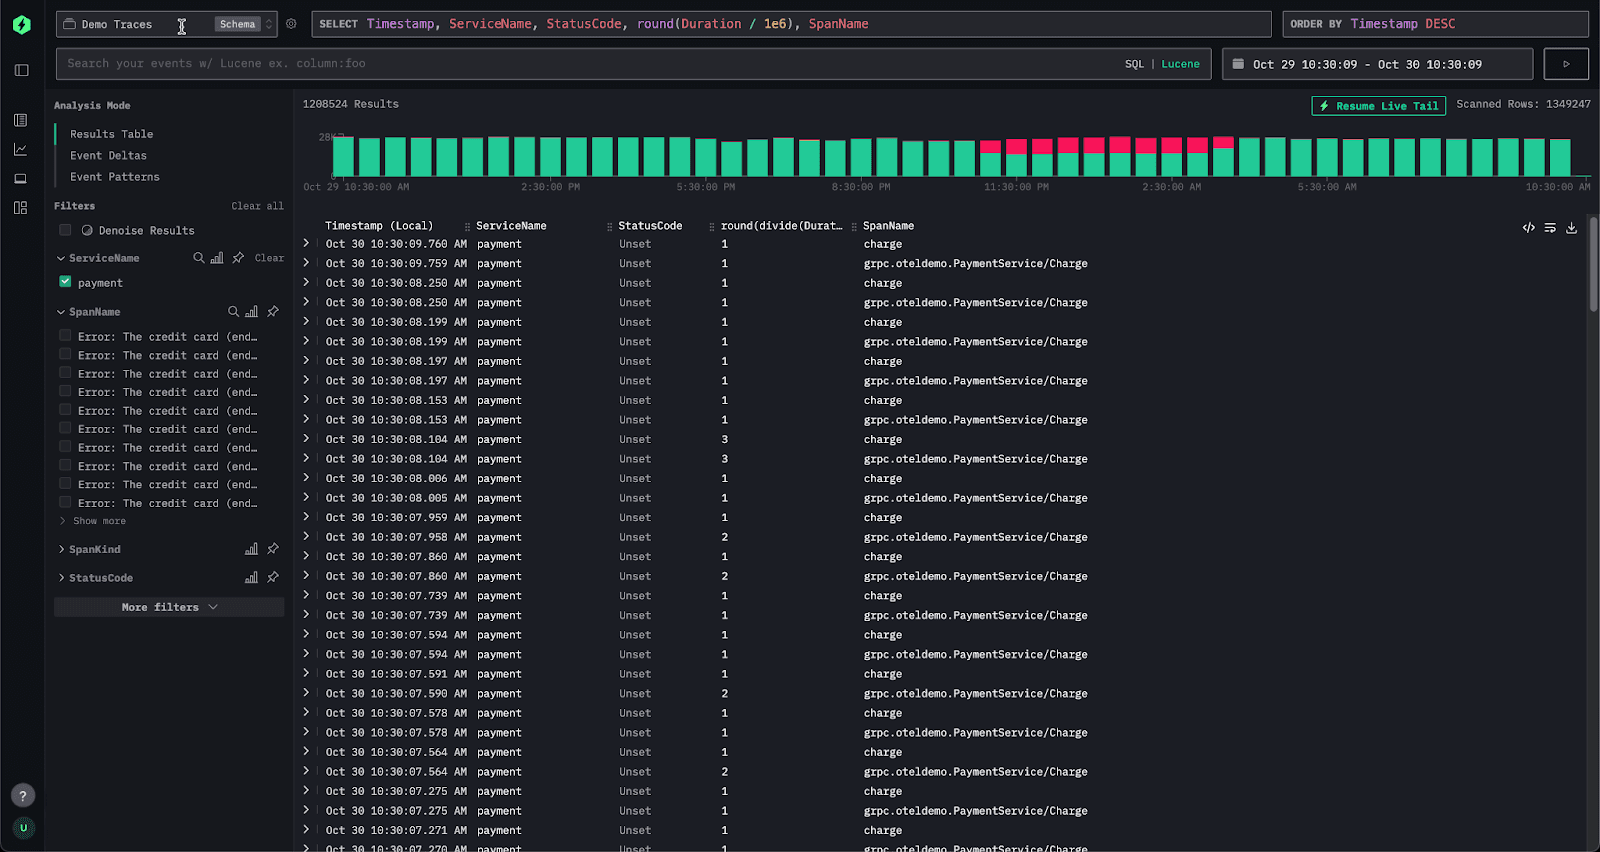Open the dashboards icon in left sidebar
The image size is (1600, 852).
(x=21, y=208)
